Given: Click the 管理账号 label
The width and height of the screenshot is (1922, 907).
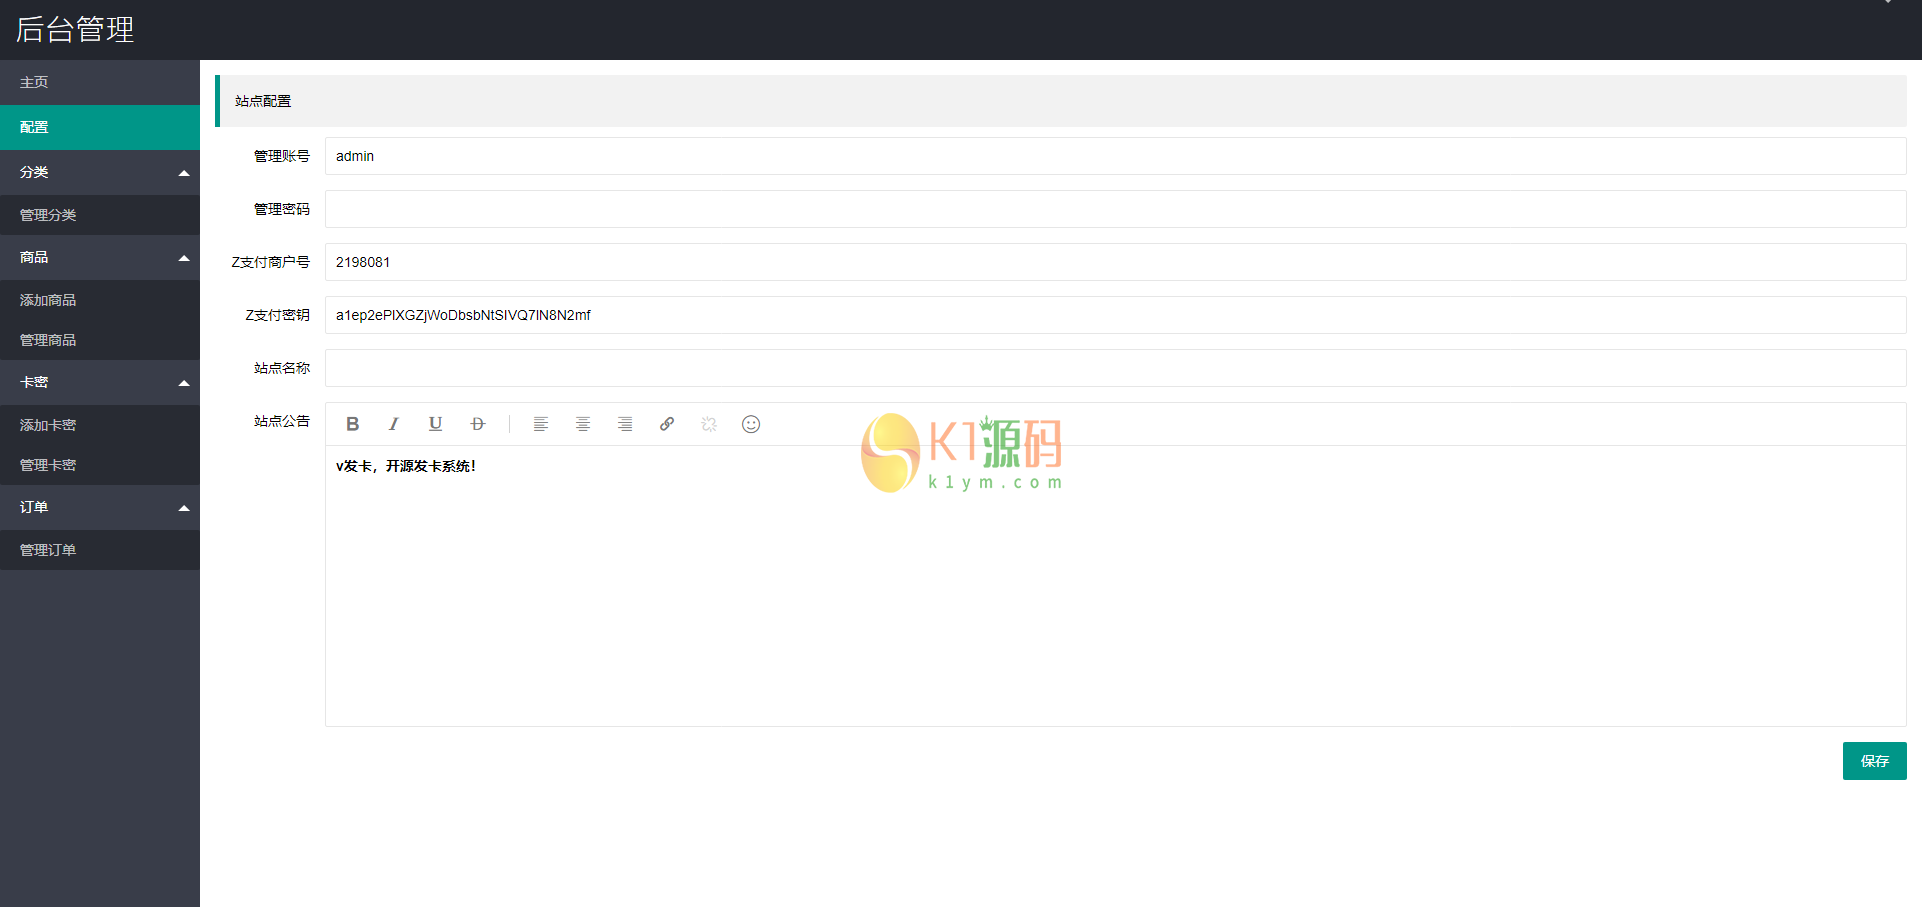Looking at the screenshot, I should 282,156.
